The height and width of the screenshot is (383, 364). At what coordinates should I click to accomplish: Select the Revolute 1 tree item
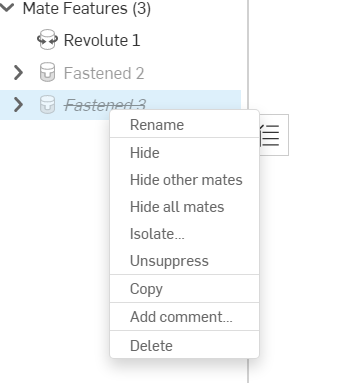pyautogui.click(x=102, y=40)
